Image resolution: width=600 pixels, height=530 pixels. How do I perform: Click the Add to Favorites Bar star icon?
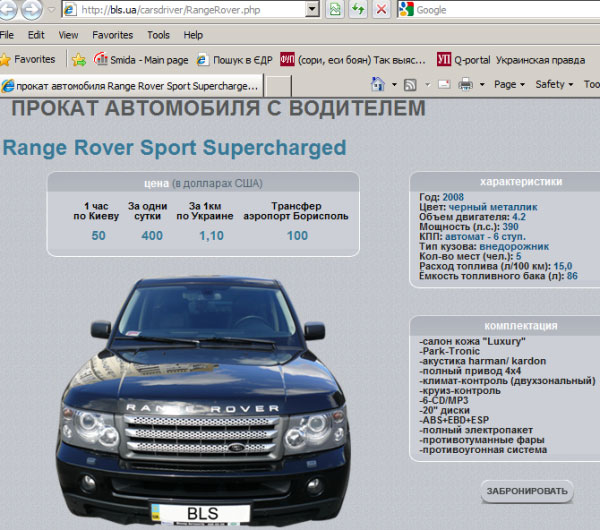coord(79,59)
